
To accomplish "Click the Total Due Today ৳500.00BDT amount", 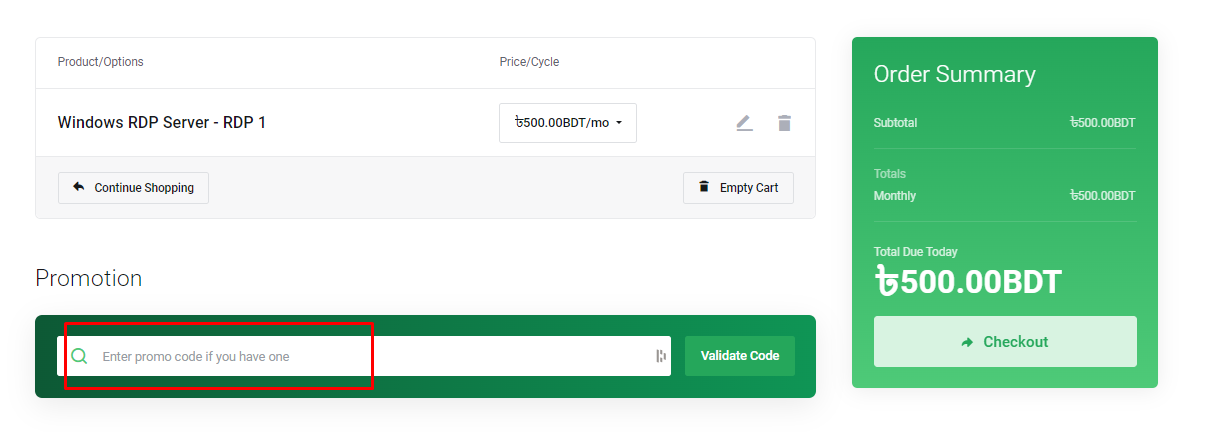I will (x=968, y=282).
